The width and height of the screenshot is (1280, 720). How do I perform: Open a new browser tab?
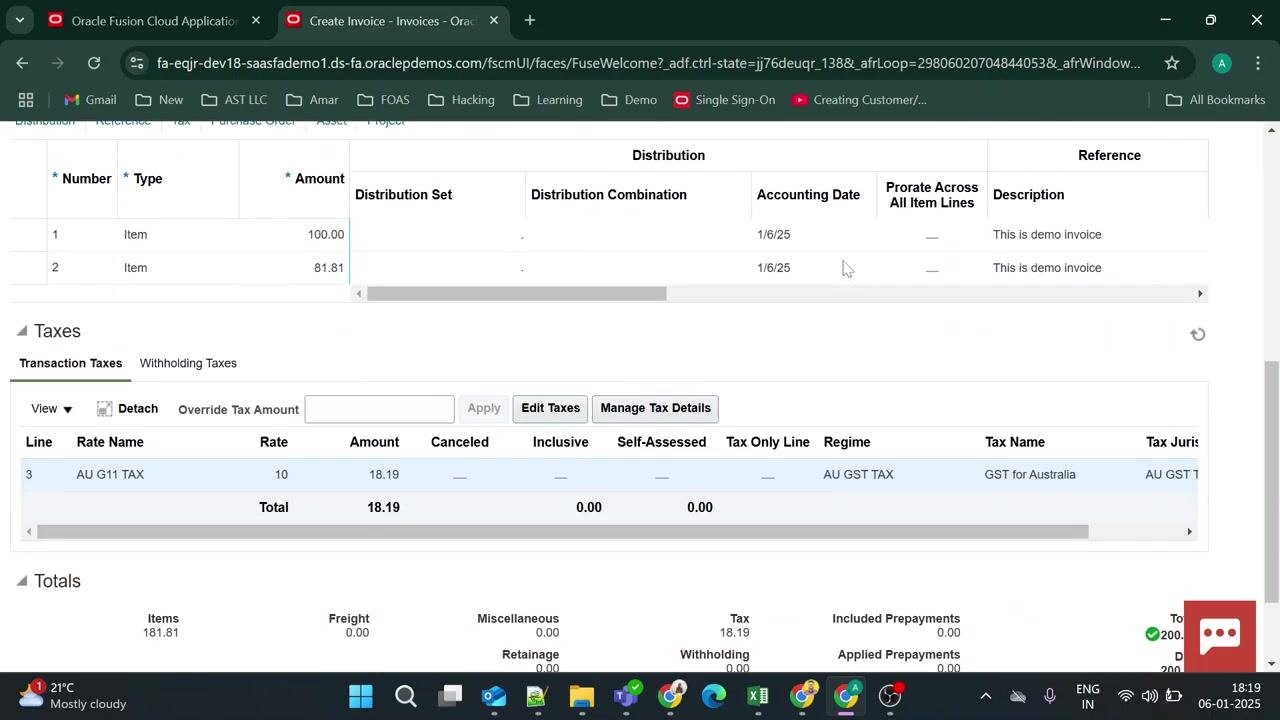point(530,20)
